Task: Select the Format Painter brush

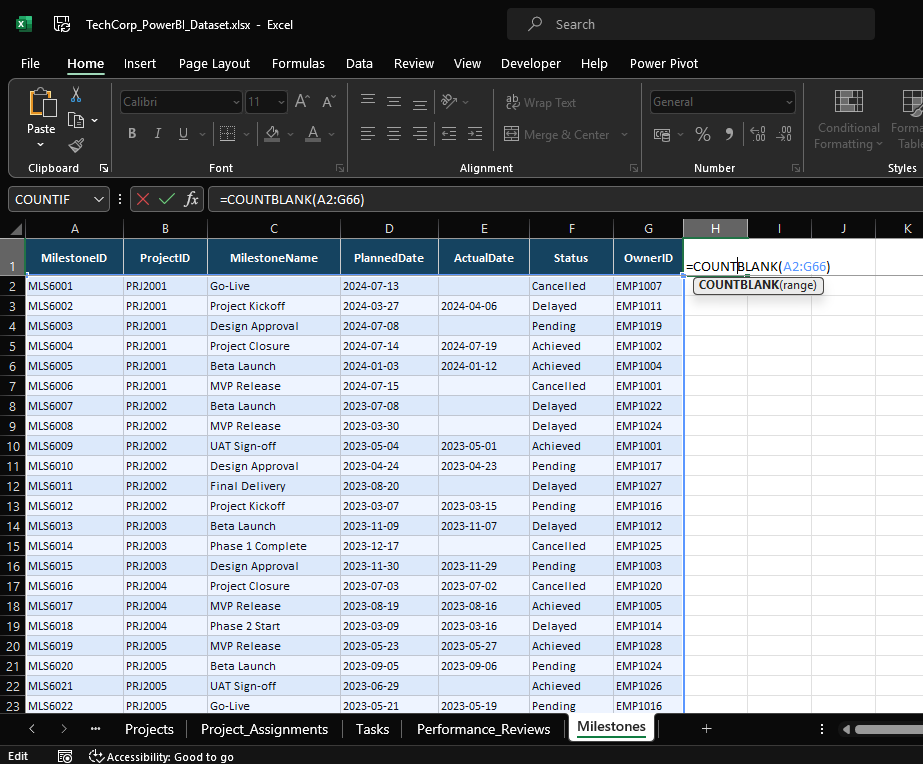Action: (76, 145)
